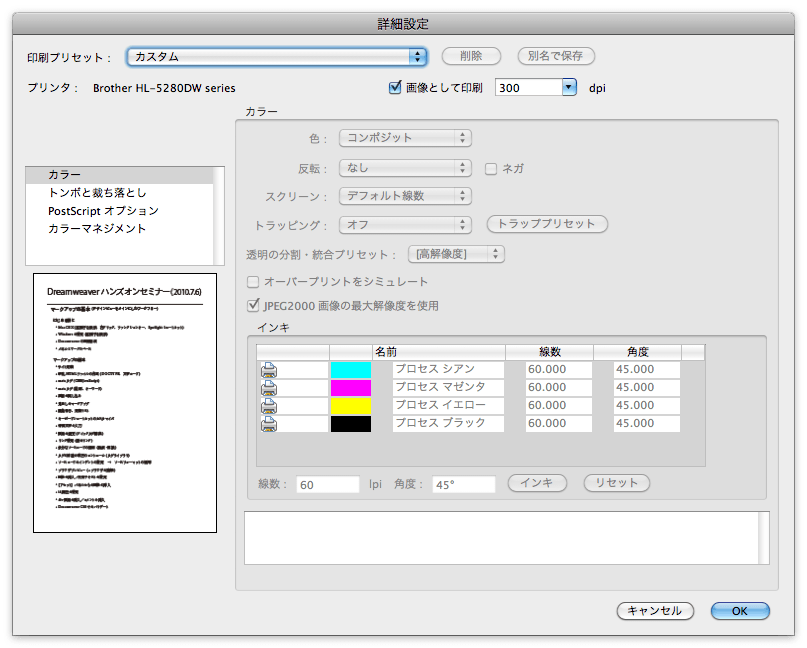Click the 角度 column header in ink table
807x648 pixels.
[x=638, y=352]
